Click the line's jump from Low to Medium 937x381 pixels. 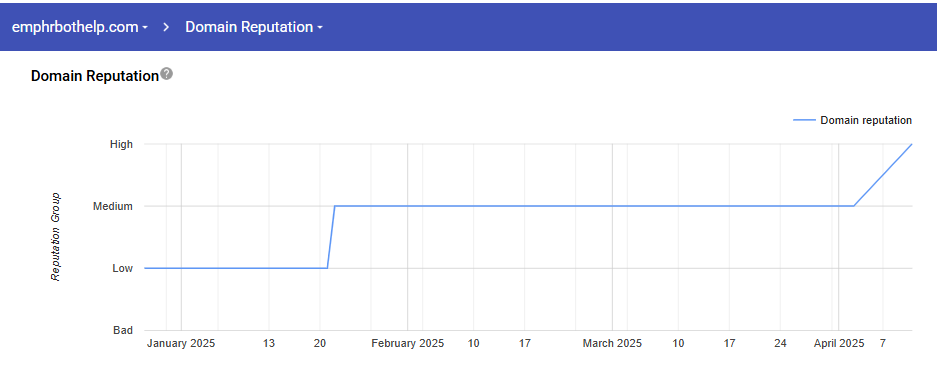point(331,237)
